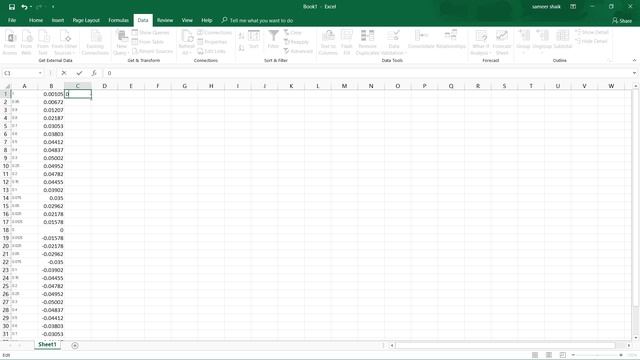Expand the formula bar
The image size is (640, 360).
coord(634,73)
